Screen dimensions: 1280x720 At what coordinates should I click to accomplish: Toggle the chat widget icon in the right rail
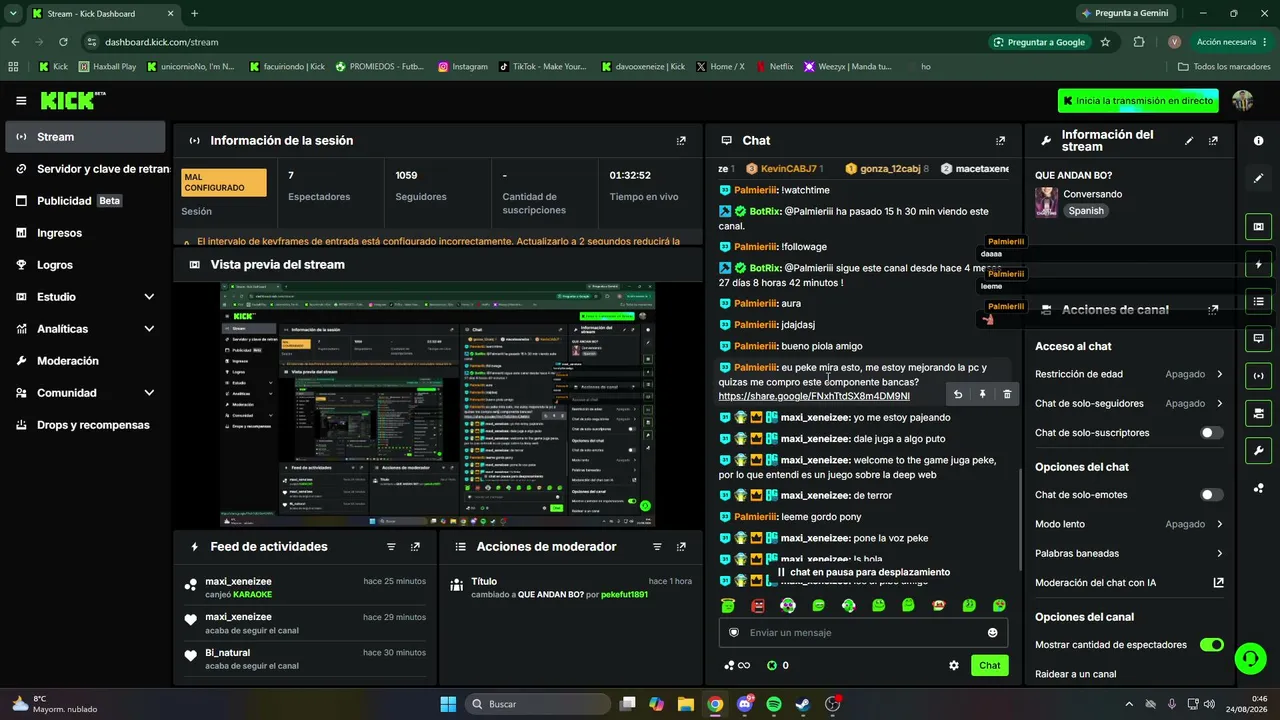(1258, 338)
